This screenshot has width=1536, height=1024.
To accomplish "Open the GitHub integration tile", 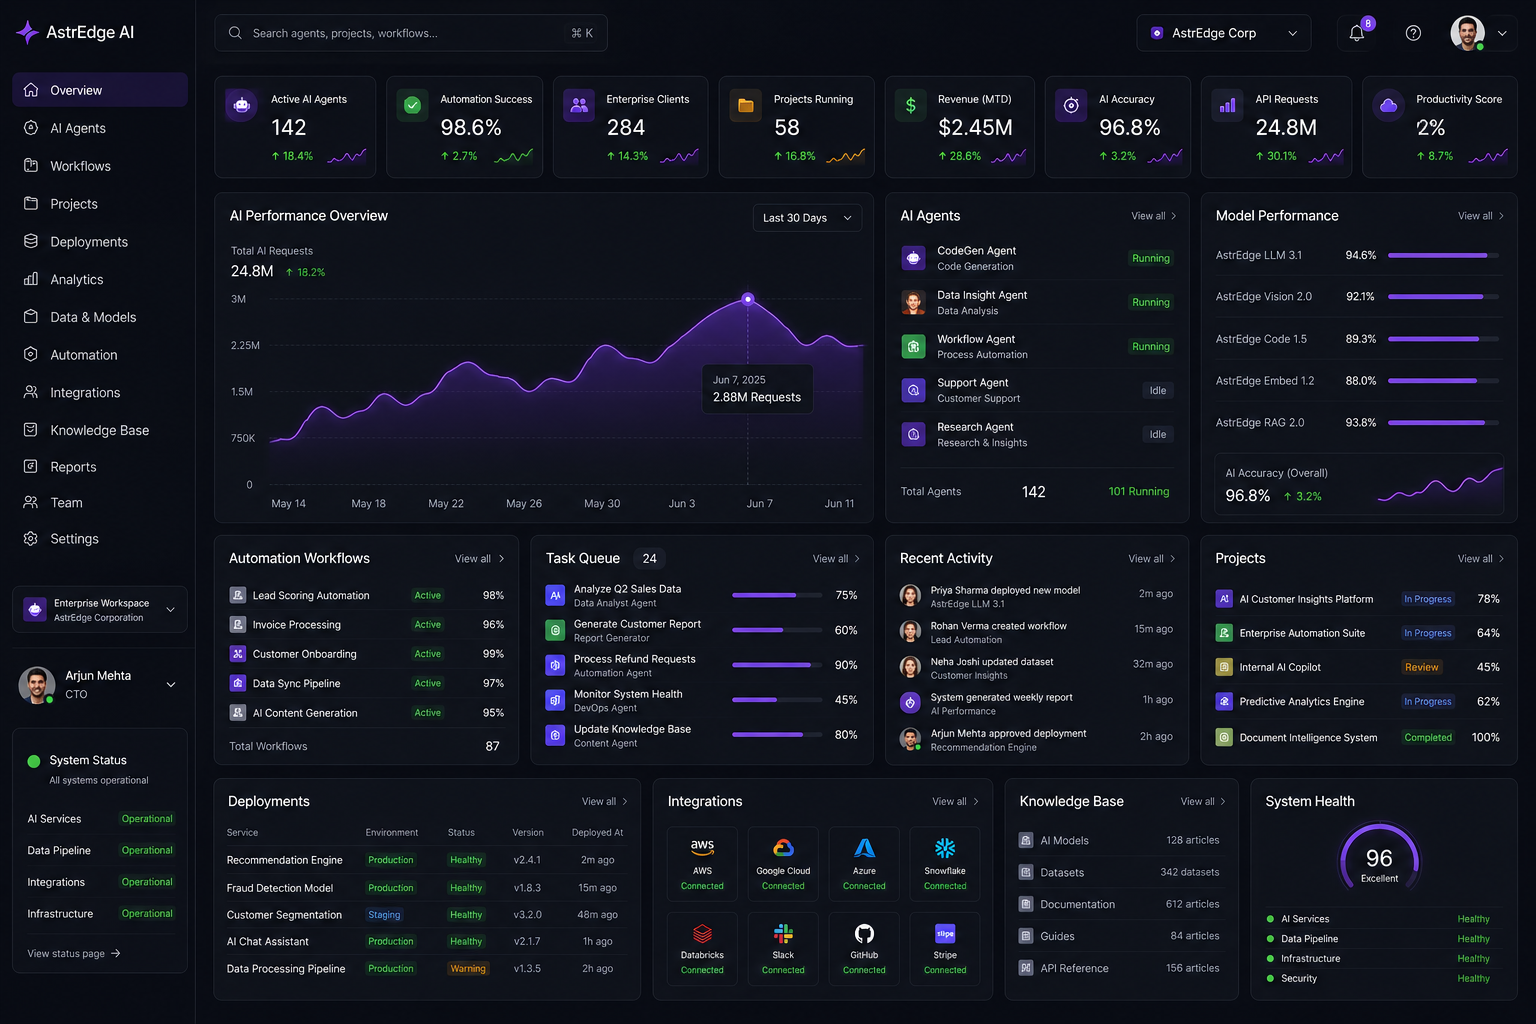I will (x=864, y=948).
